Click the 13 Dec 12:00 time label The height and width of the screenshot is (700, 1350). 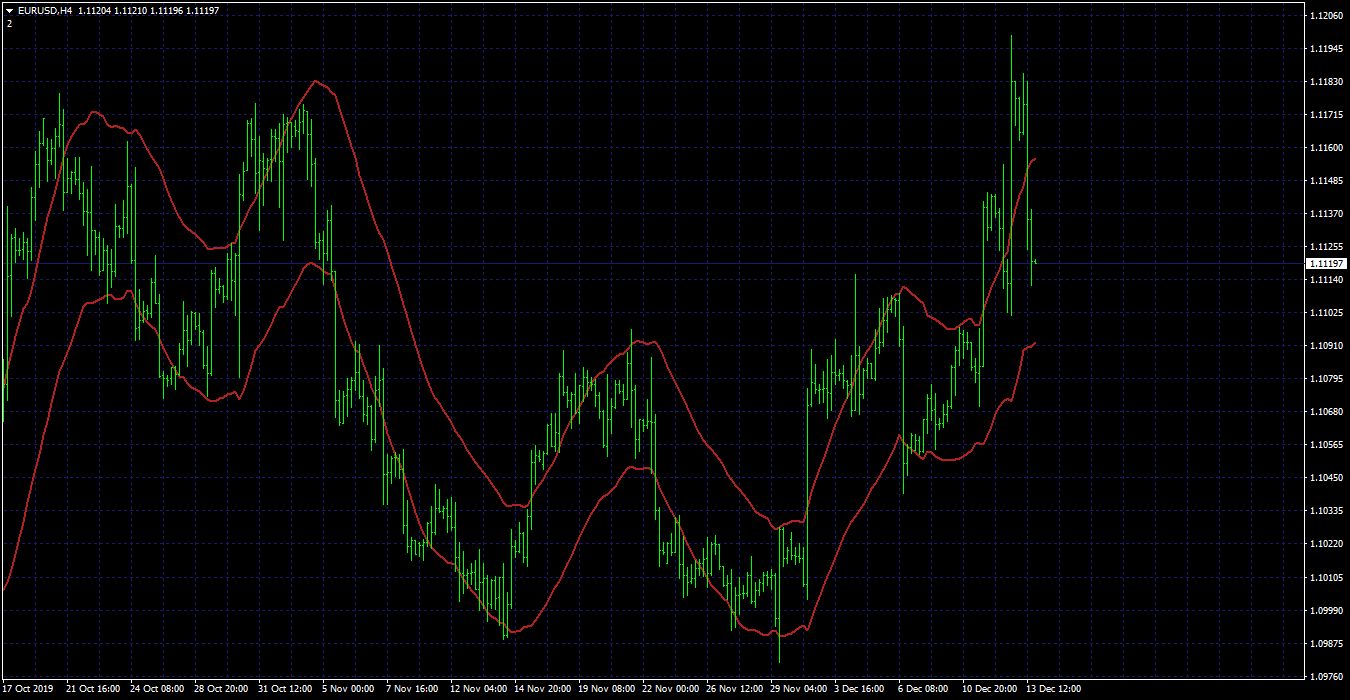(x=1053, y=689)
